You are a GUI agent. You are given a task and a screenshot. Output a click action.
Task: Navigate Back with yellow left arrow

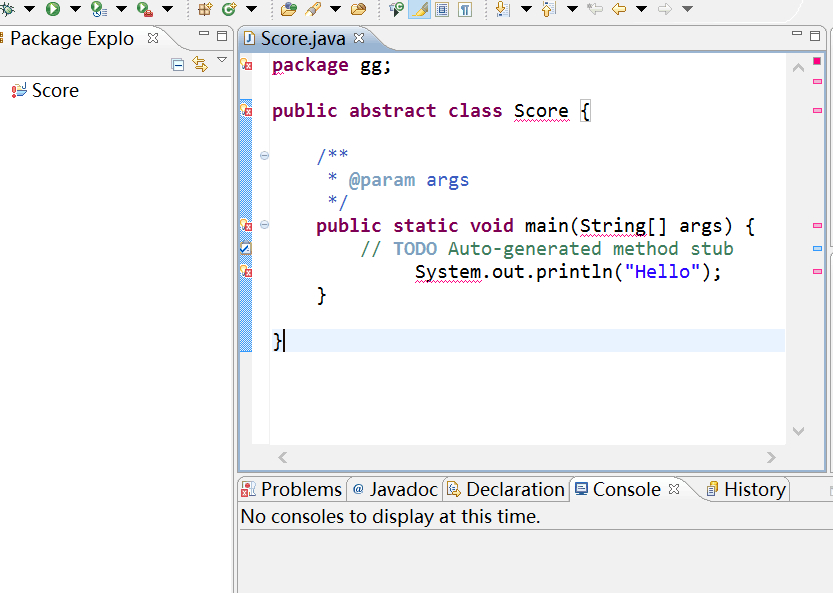pos(619,9)
